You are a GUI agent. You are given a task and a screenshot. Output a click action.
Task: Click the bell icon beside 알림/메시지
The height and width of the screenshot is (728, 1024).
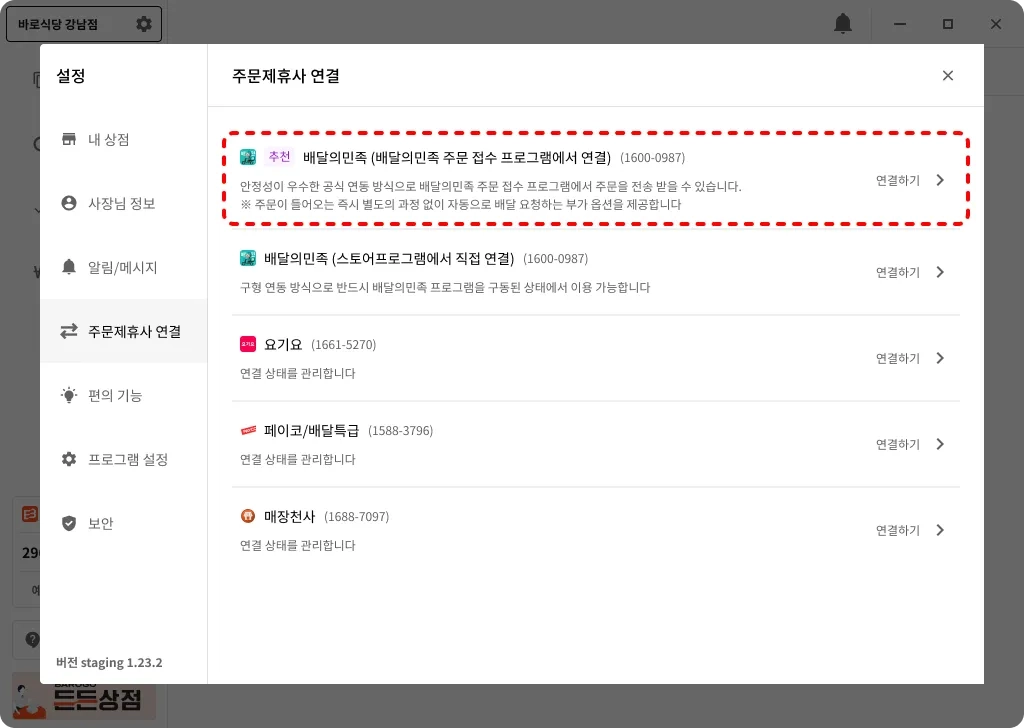(x=69, y=266)
